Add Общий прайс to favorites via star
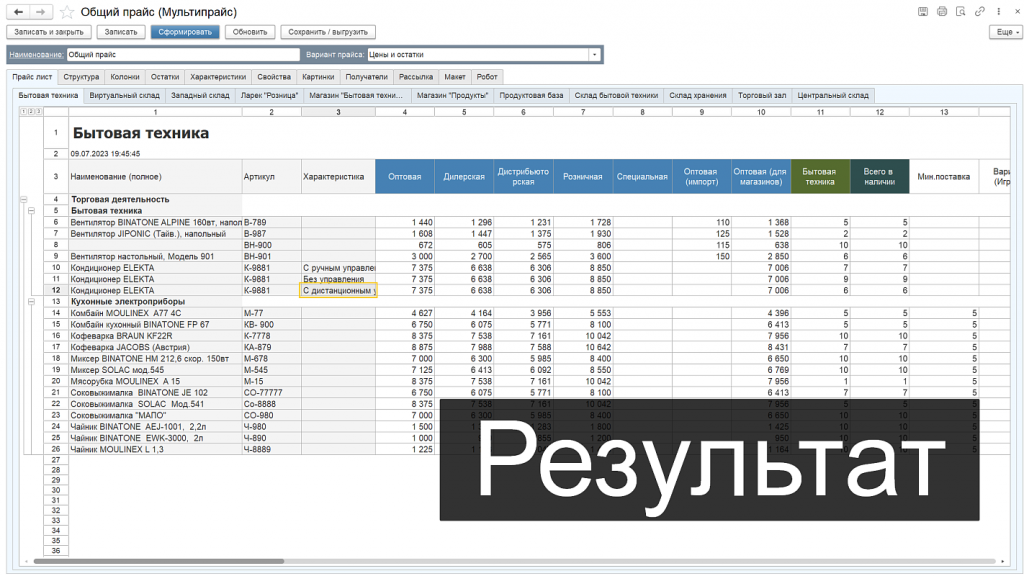The image size is (1024, 576). pyautogui.click(x=66, y=12)
